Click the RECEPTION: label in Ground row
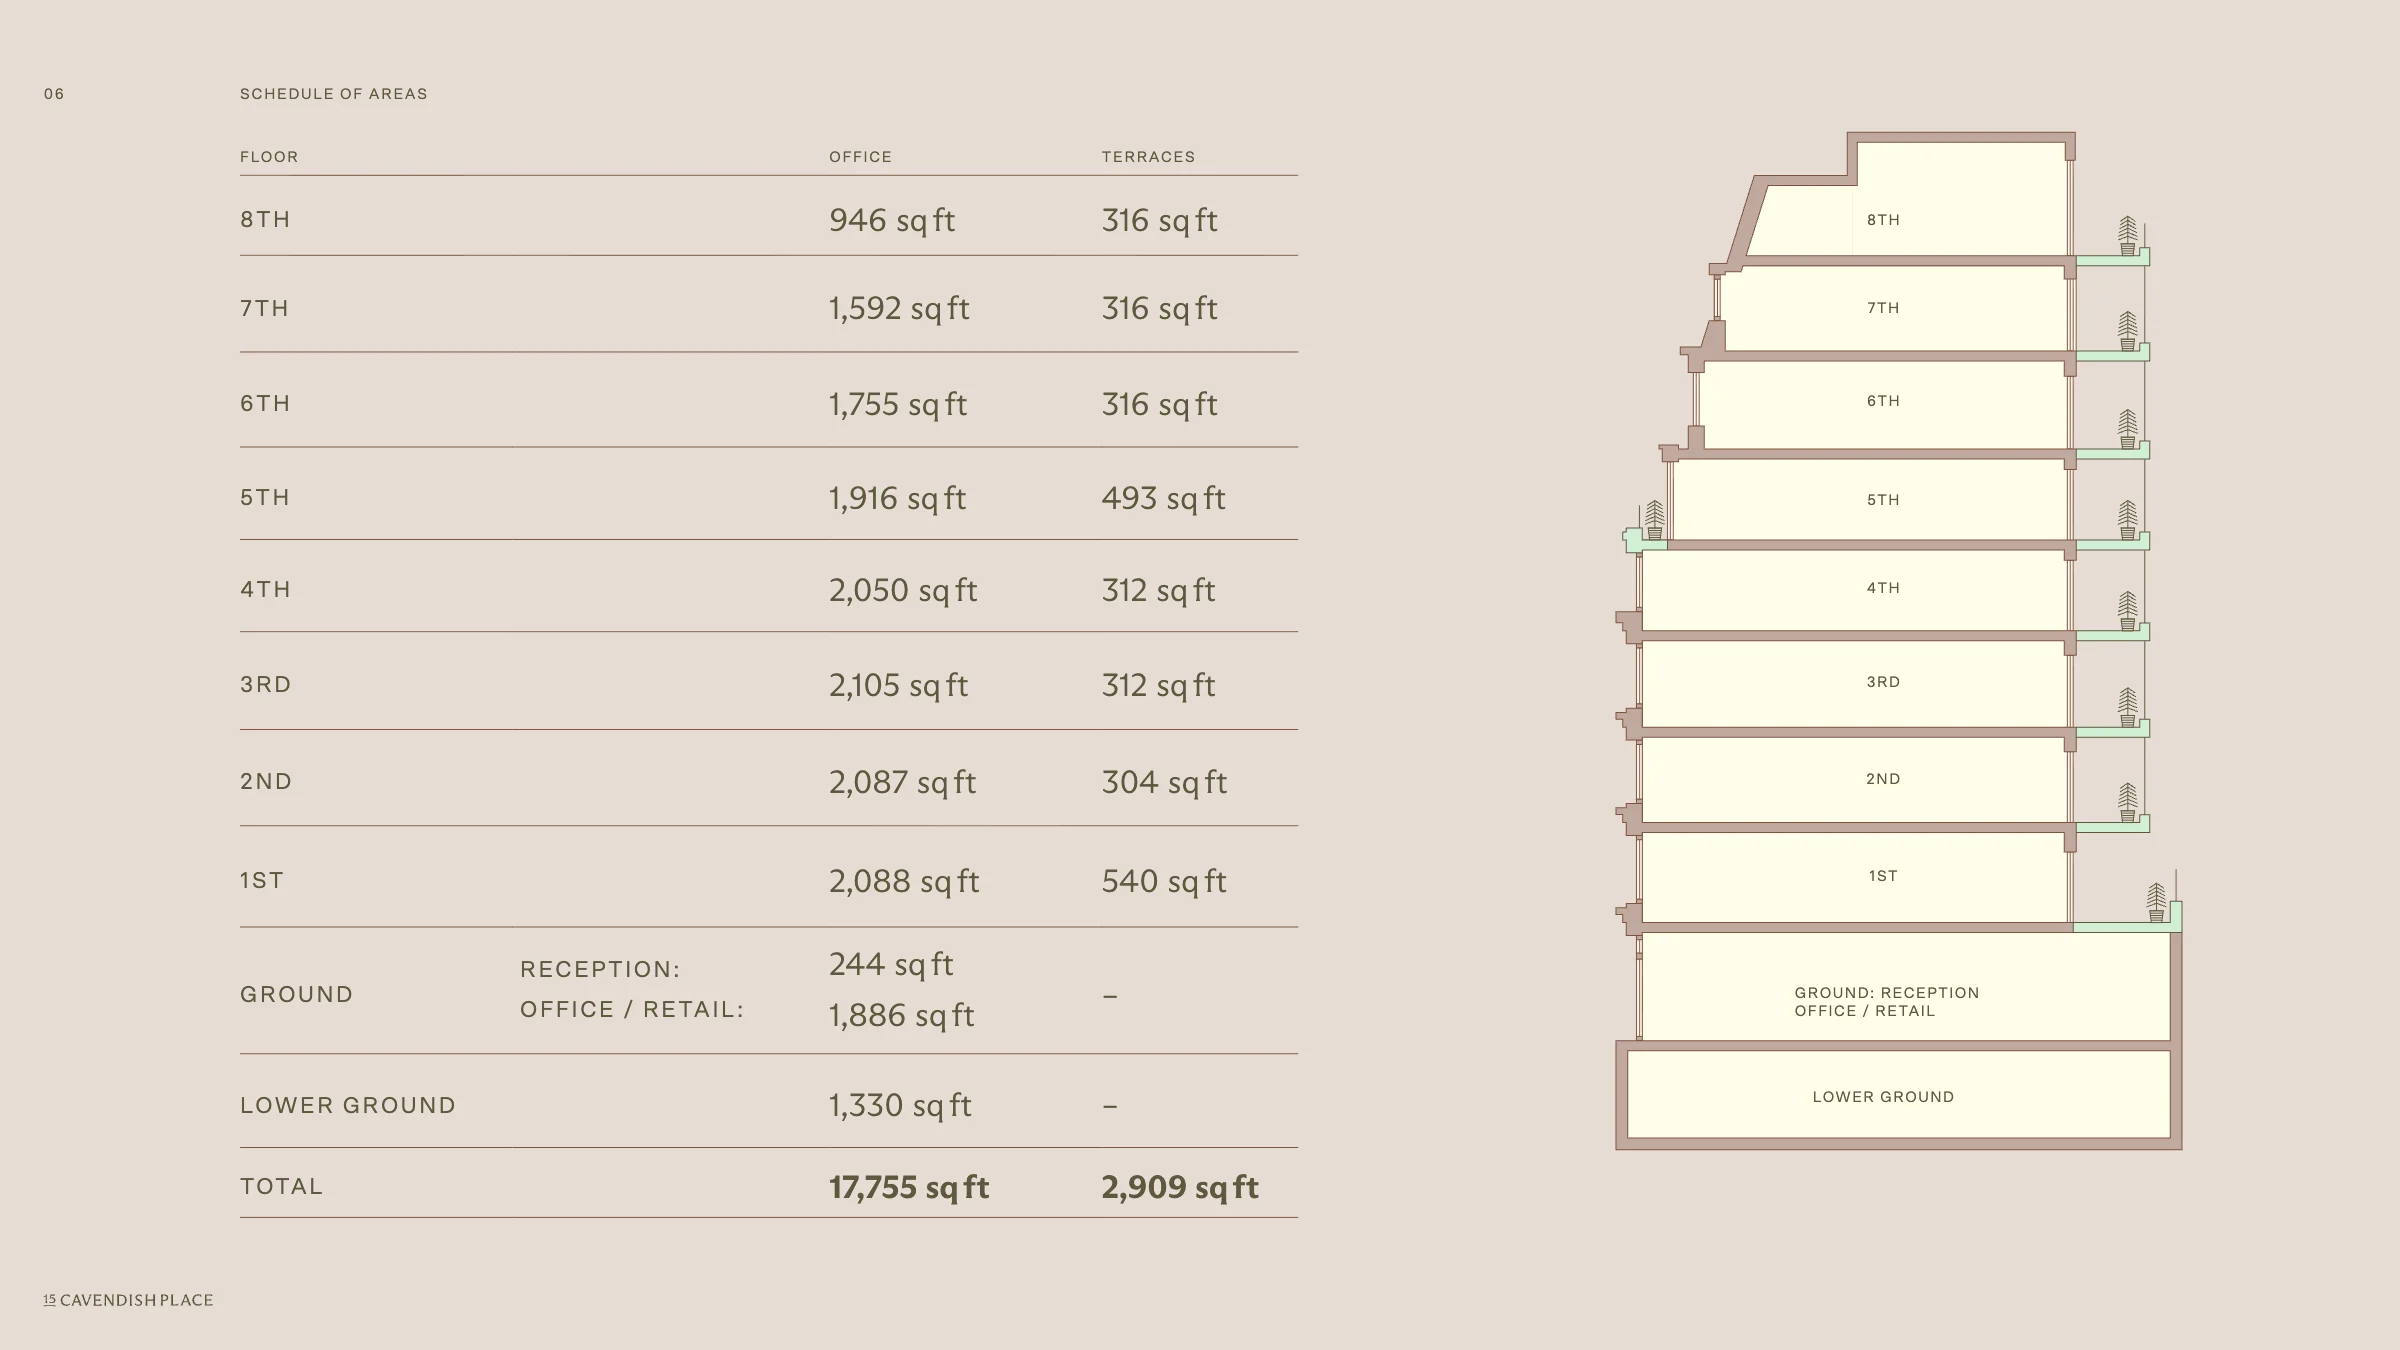 click(x=600, y=969)
